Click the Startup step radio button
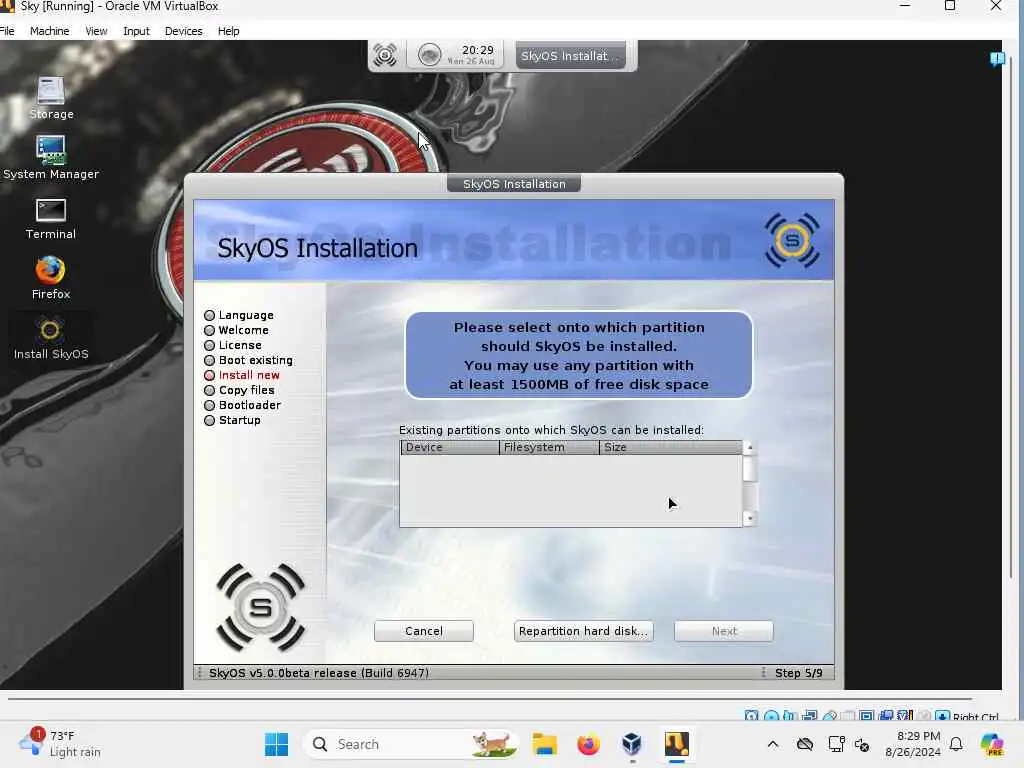This screenshot has width=1024, height=768. pyautogui.click(x=210, y=421)
